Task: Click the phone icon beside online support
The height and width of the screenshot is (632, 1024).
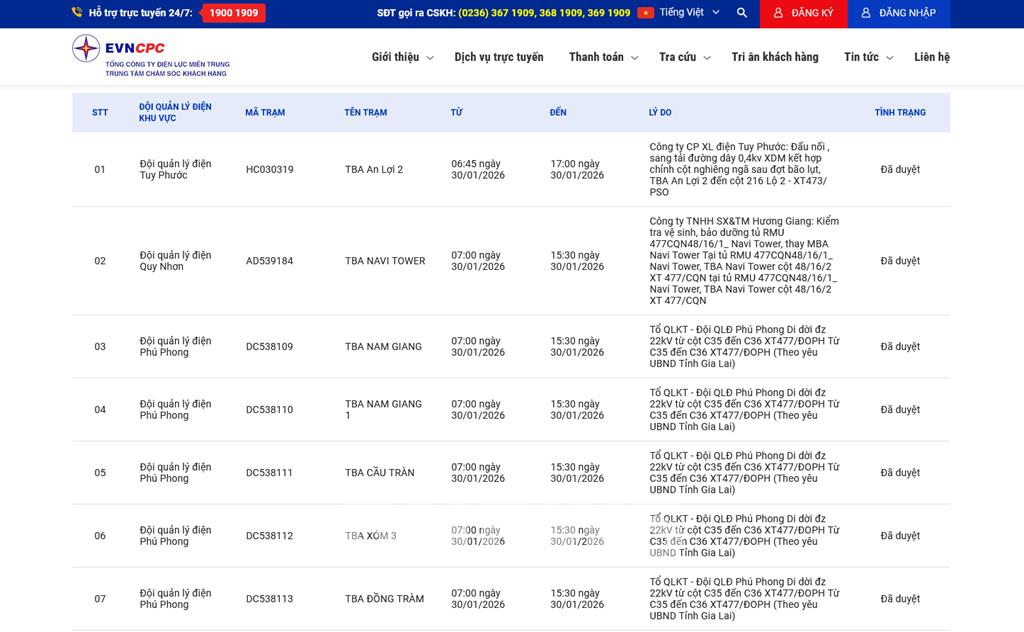Action: click(77, 13)
